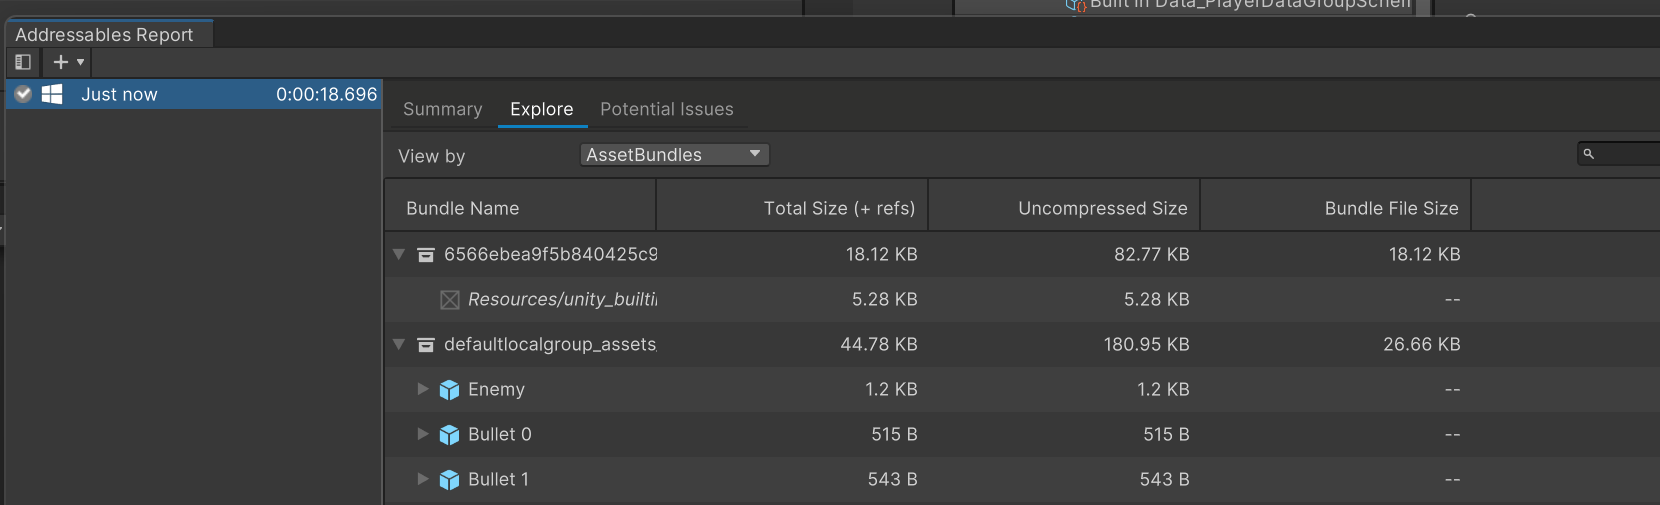Click into the search field with the magnifier
The width and height of the screenshot is (1660, 505).
[x=1620, y=154]
